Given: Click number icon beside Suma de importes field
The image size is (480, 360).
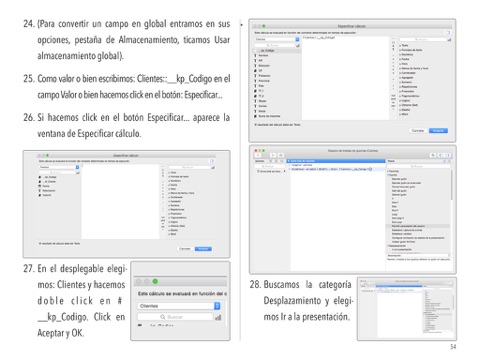Looking at the screenshot, I should click(256, 116).
